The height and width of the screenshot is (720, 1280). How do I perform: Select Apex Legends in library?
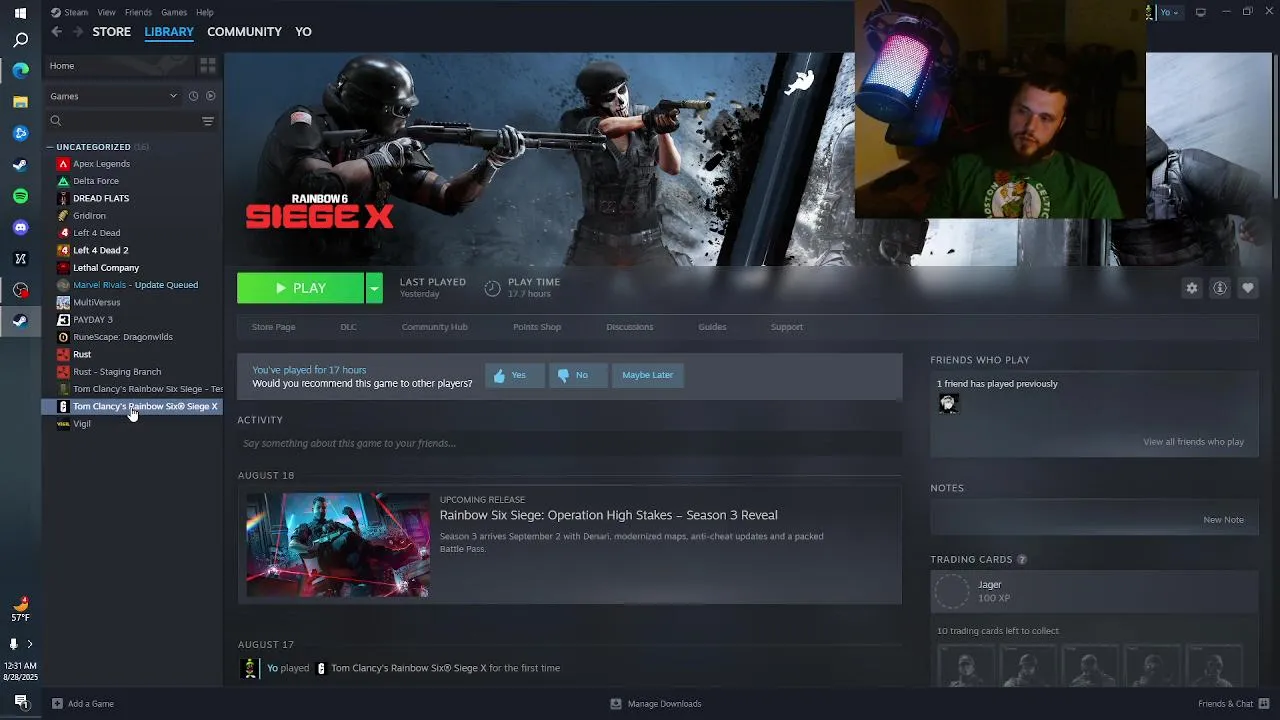[101, 164]
